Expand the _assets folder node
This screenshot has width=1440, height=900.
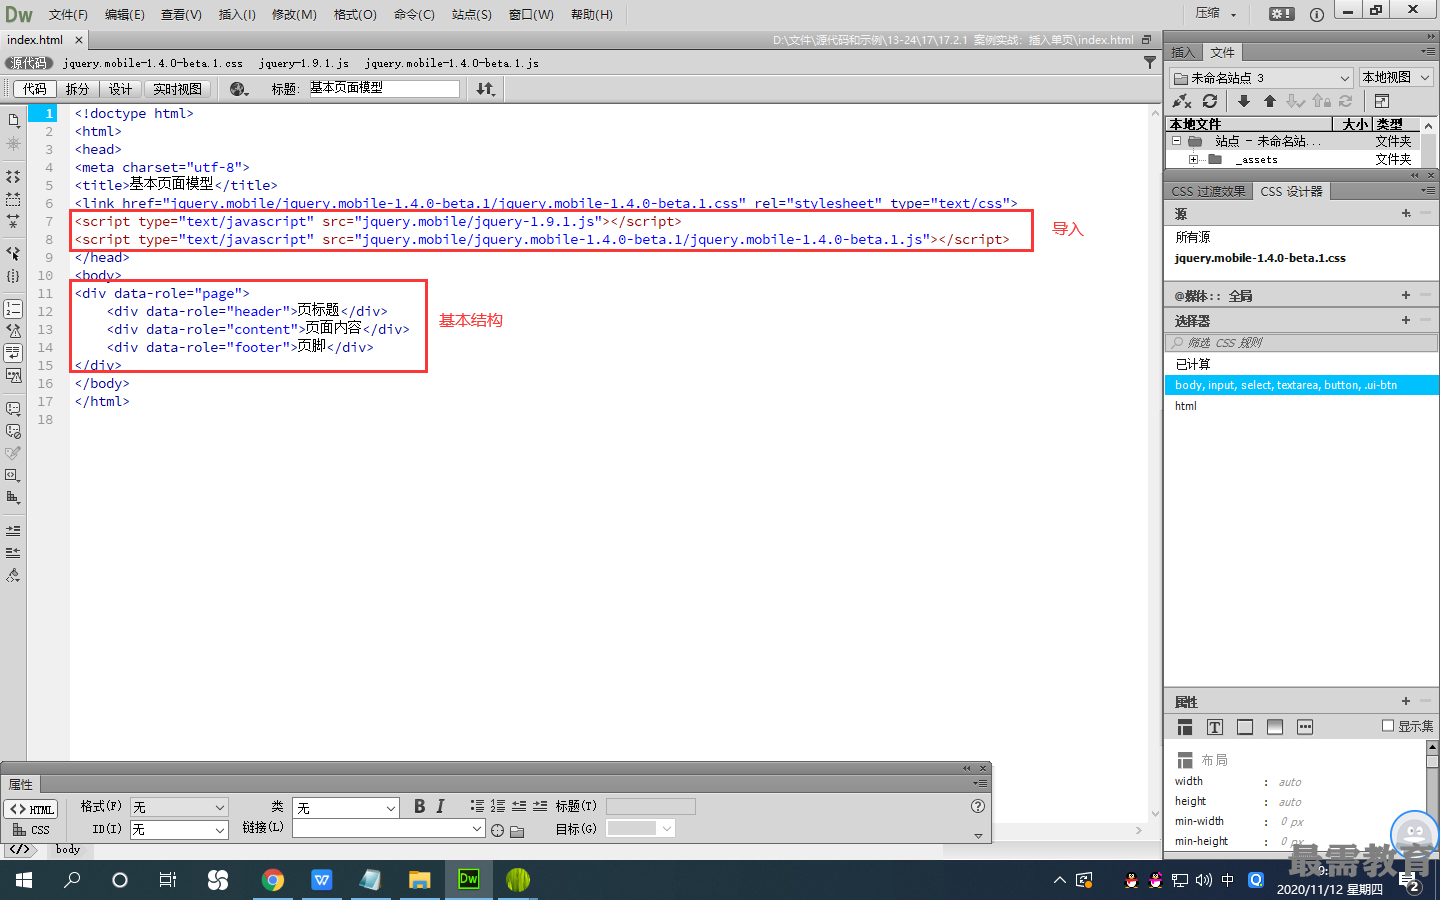click(1193, 159)
